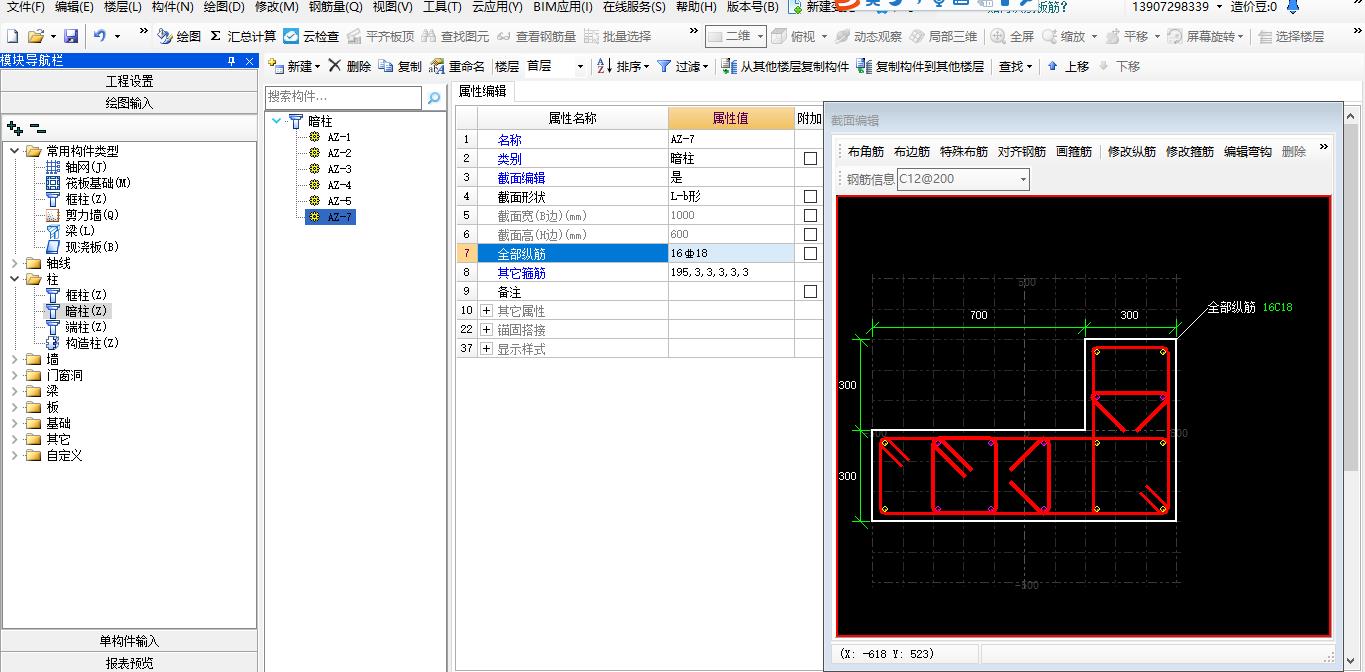Delete the selected component with 删除
The height and width of the screenshot is (672, 1365).
pos(350,66)
